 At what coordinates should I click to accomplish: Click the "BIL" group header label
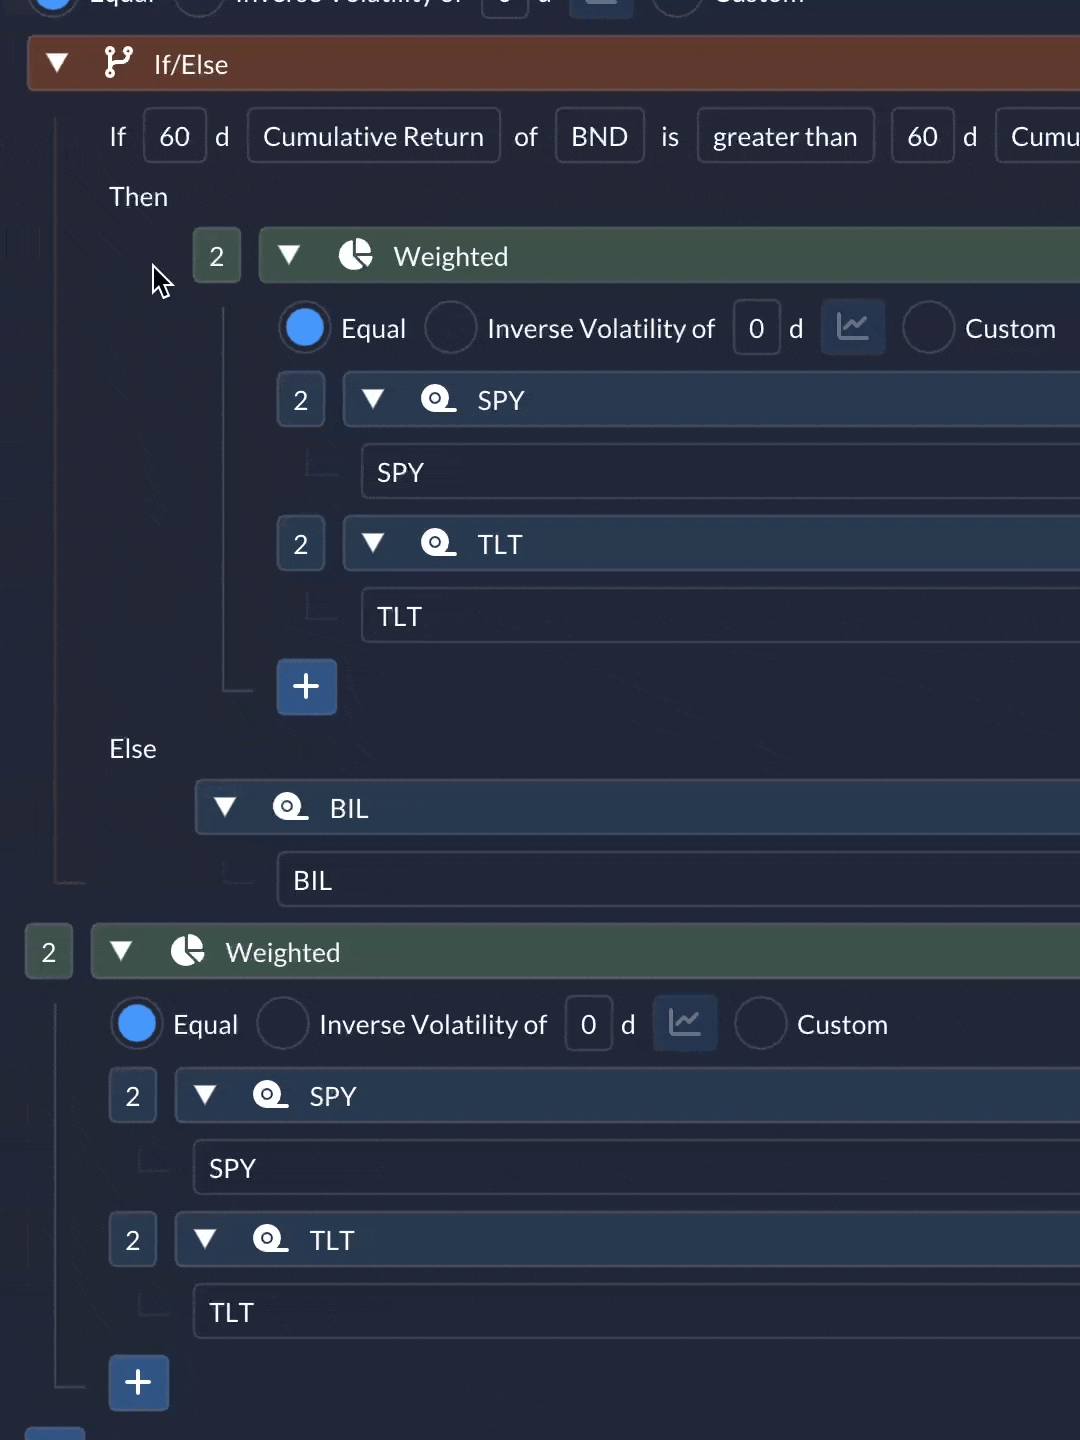pyautogui.click(x=349, y=809)
